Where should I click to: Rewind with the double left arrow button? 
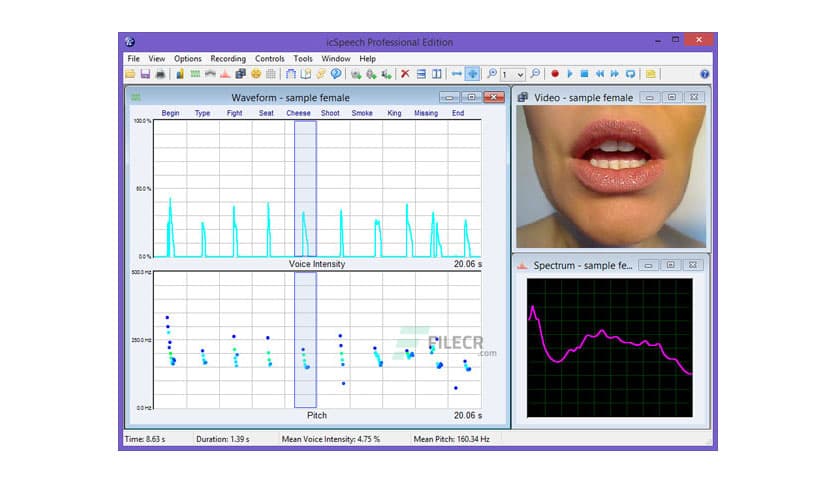pos(600,74)
